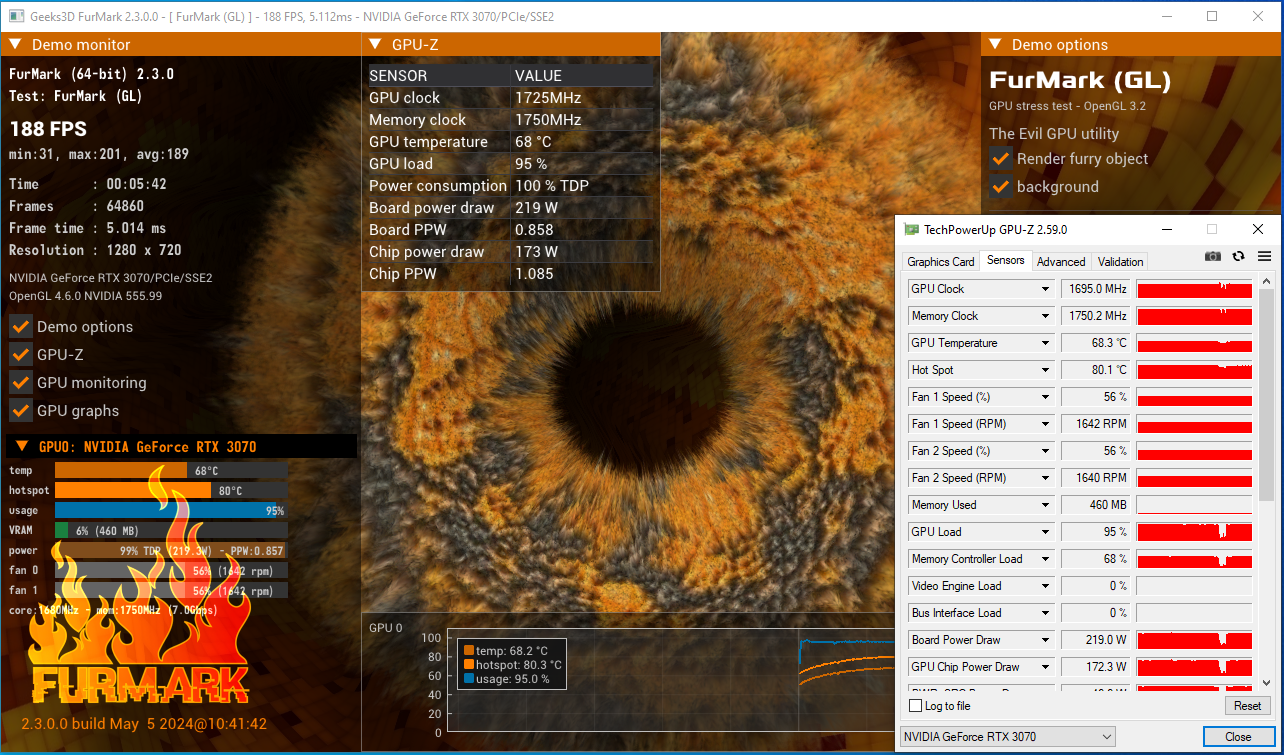1284x755 pixels.
Task: Uncheck Render furry object option
Action: [1000, 159]
